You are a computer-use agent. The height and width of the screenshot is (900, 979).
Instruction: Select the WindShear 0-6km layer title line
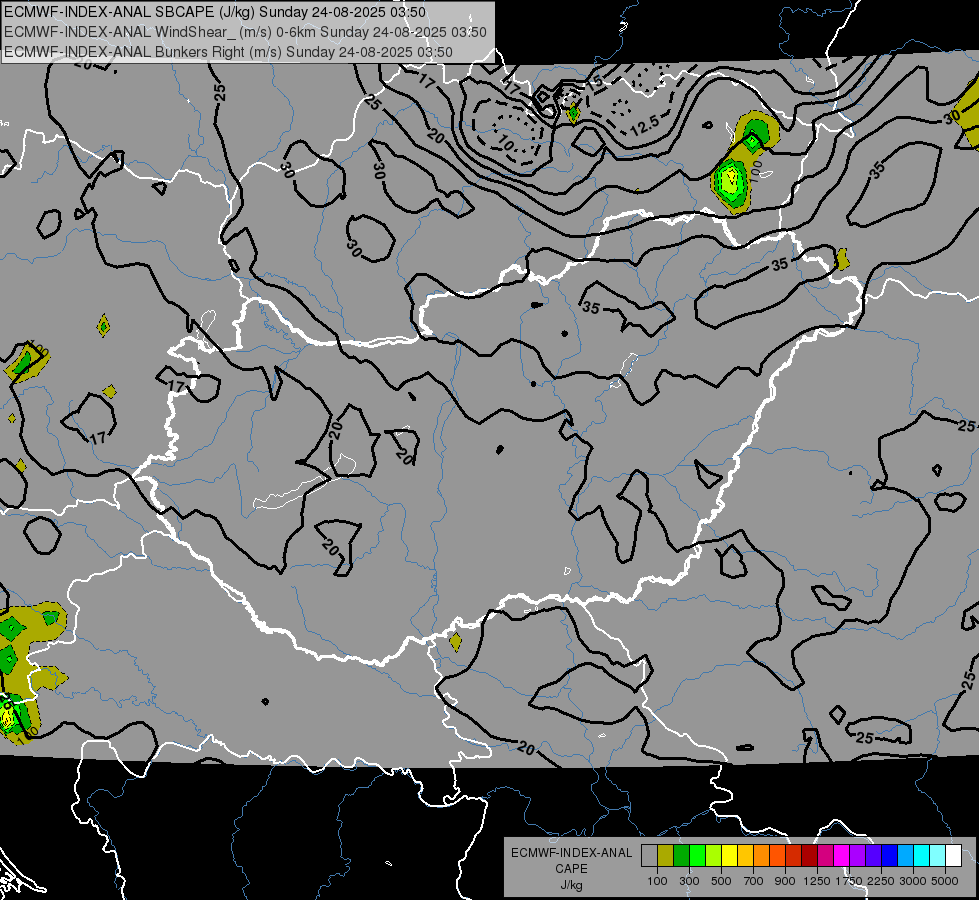pos(245,32)
